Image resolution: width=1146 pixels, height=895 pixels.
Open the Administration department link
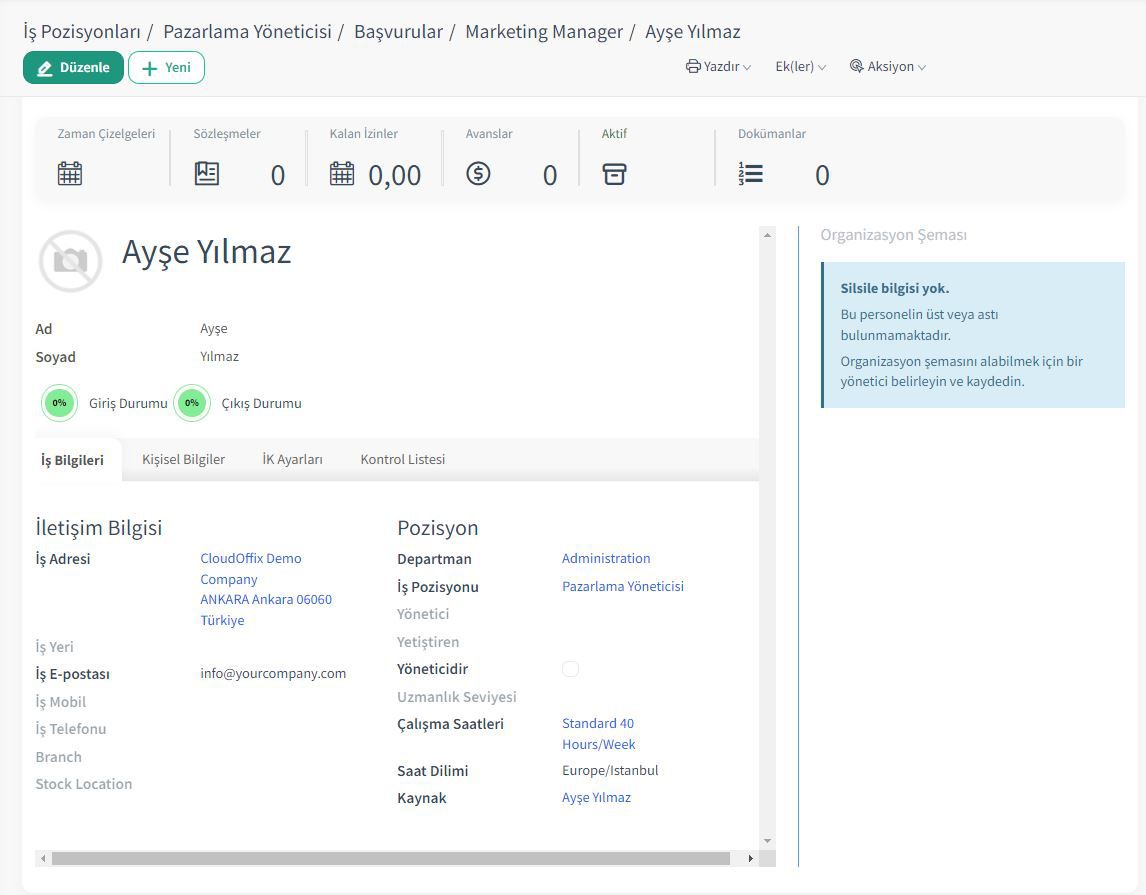point(606,558)
